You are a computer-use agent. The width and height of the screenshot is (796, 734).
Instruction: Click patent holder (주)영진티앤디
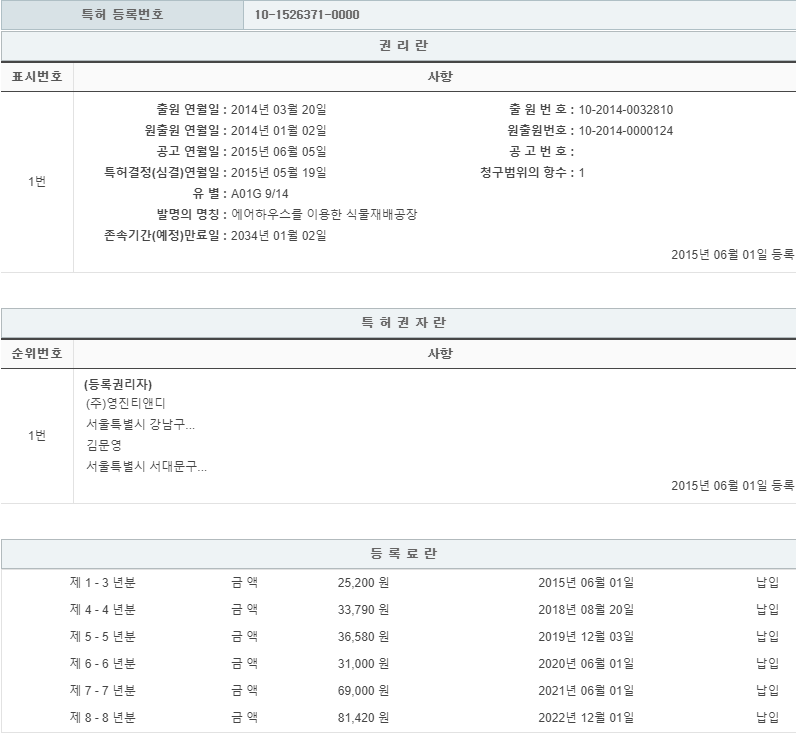[126, 403]
